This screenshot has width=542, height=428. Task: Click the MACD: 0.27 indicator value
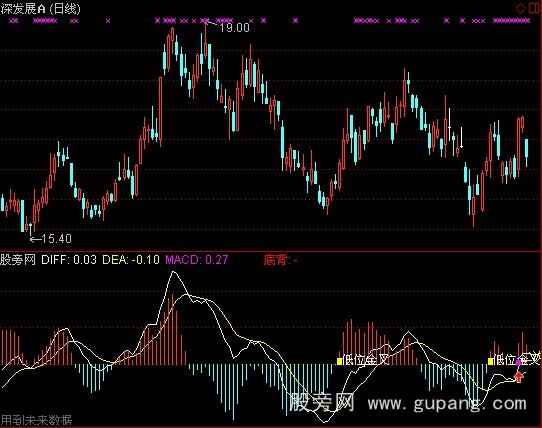pos(197,259)
